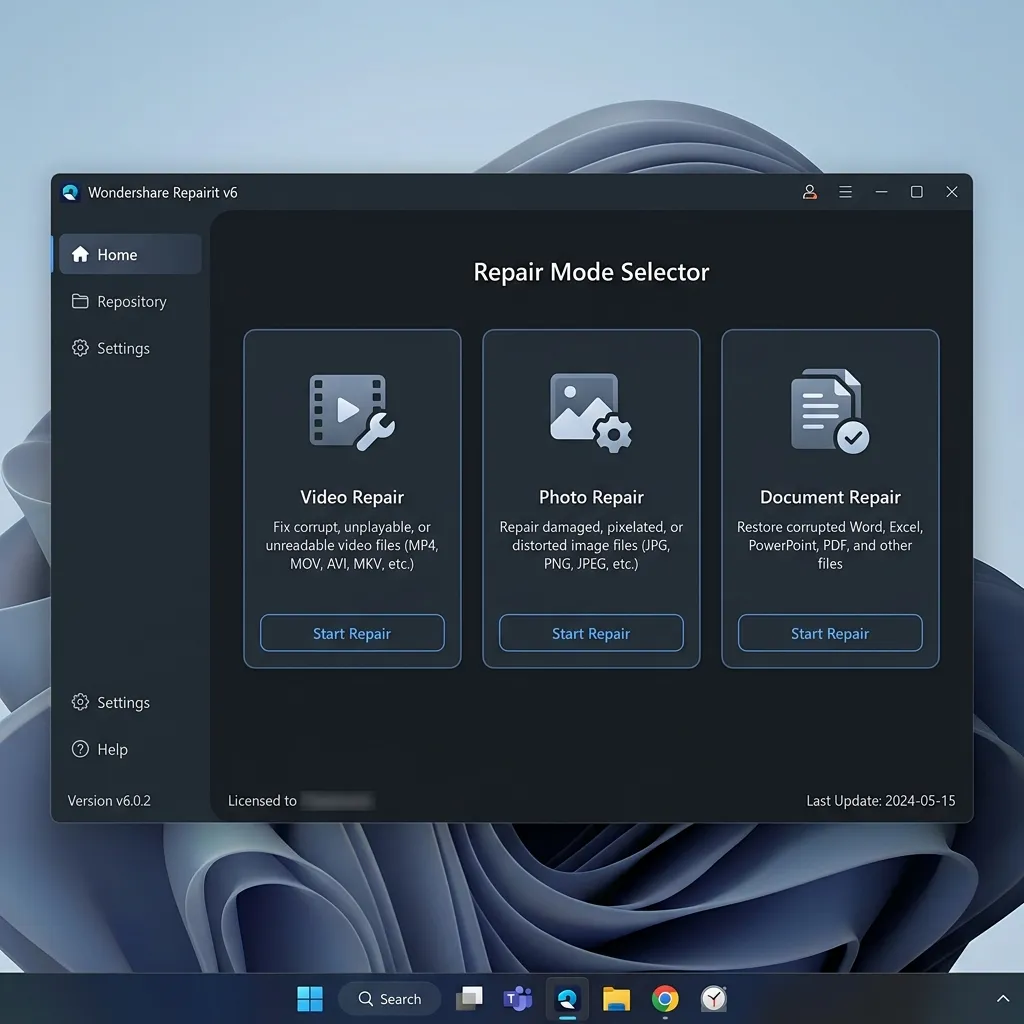Start Repair under Video Repair
This screenshot has width=1024, height=1024.
352,633
